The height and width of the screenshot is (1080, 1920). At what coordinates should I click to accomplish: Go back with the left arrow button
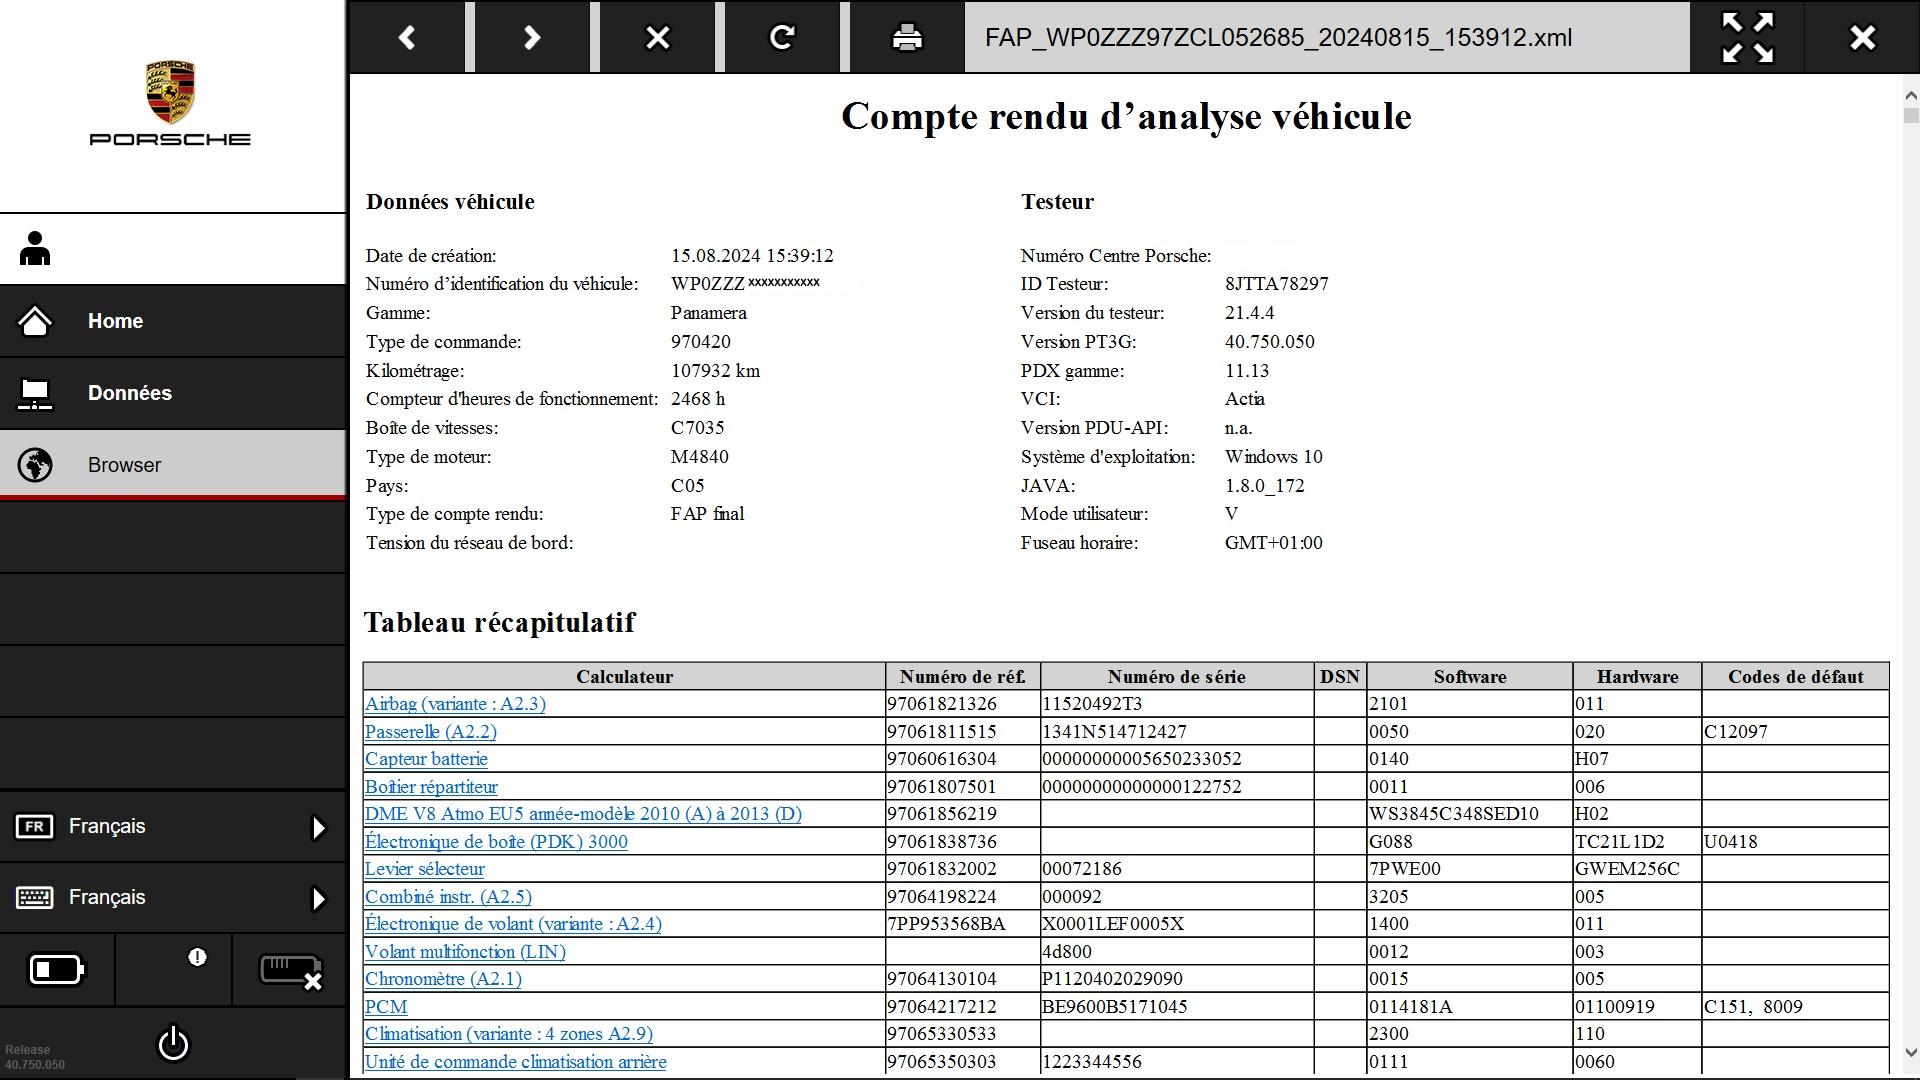coord(407,37)
